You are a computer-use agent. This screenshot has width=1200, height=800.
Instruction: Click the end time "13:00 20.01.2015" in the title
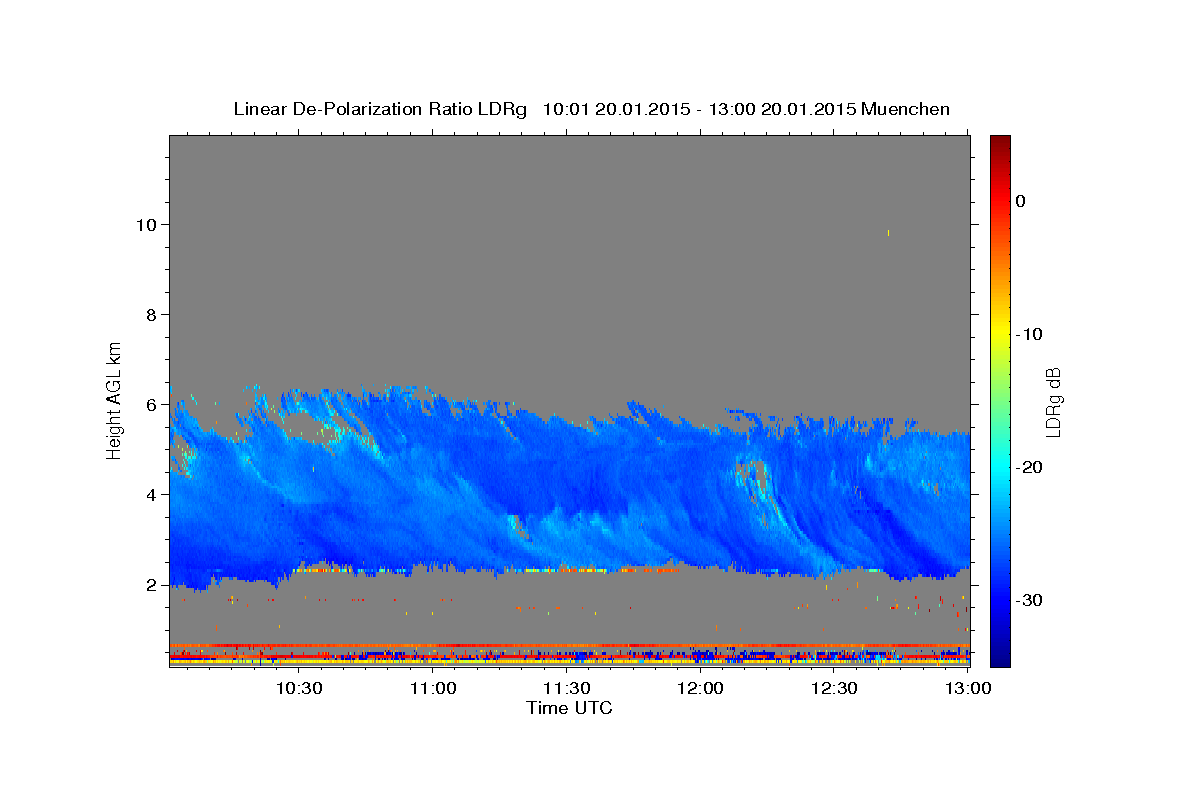click(781, 109)
